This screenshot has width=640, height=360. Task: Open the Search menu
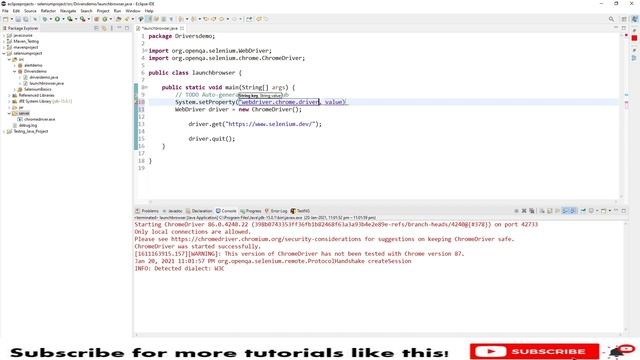pyautogui.click(x=86, y=11)
